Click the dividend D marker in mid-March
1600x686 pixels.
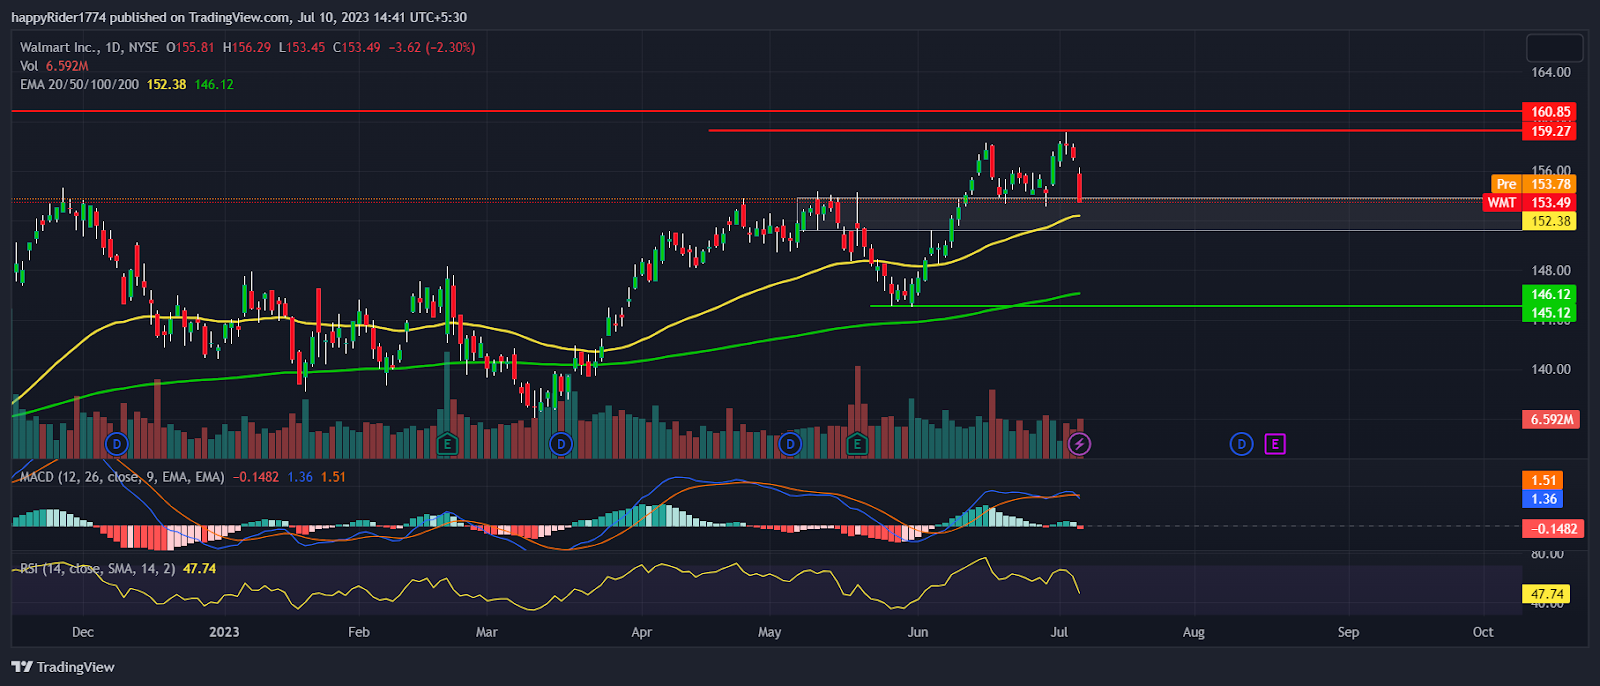[x=561, y=443]
